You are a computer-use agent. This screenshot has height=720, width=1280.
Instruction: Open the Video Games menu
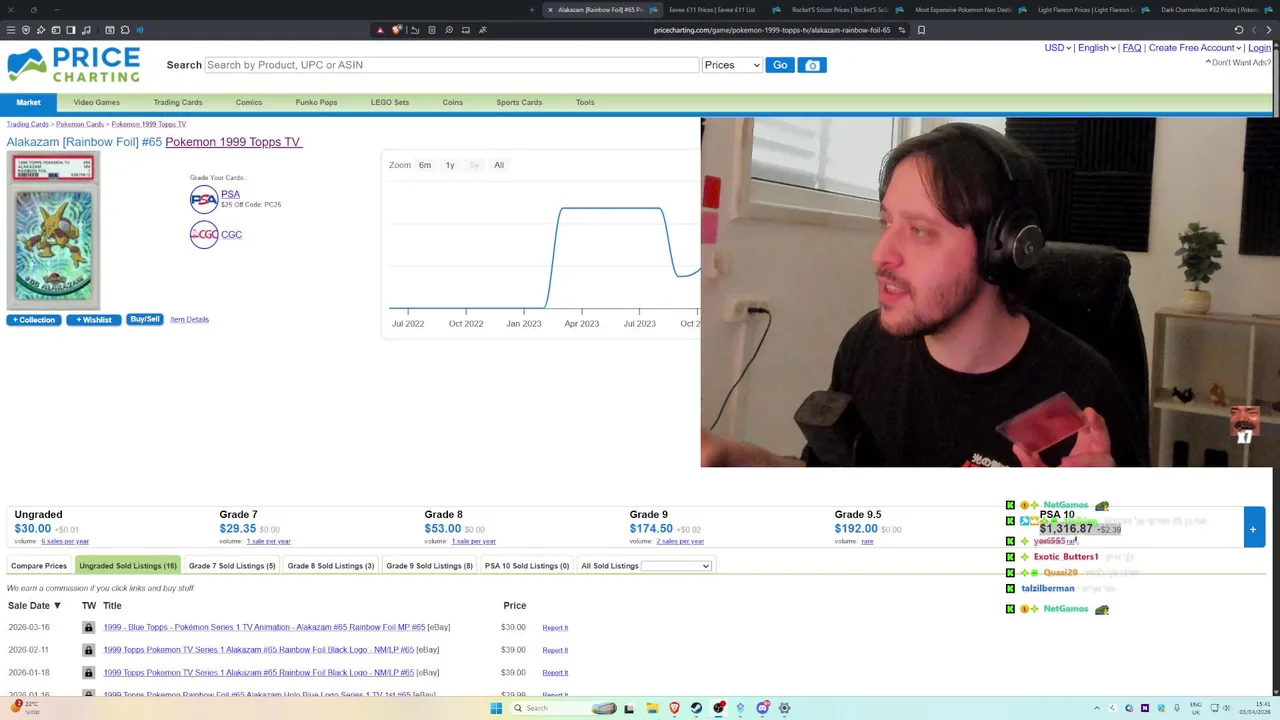pyautogui.click(x=96, y=103)
